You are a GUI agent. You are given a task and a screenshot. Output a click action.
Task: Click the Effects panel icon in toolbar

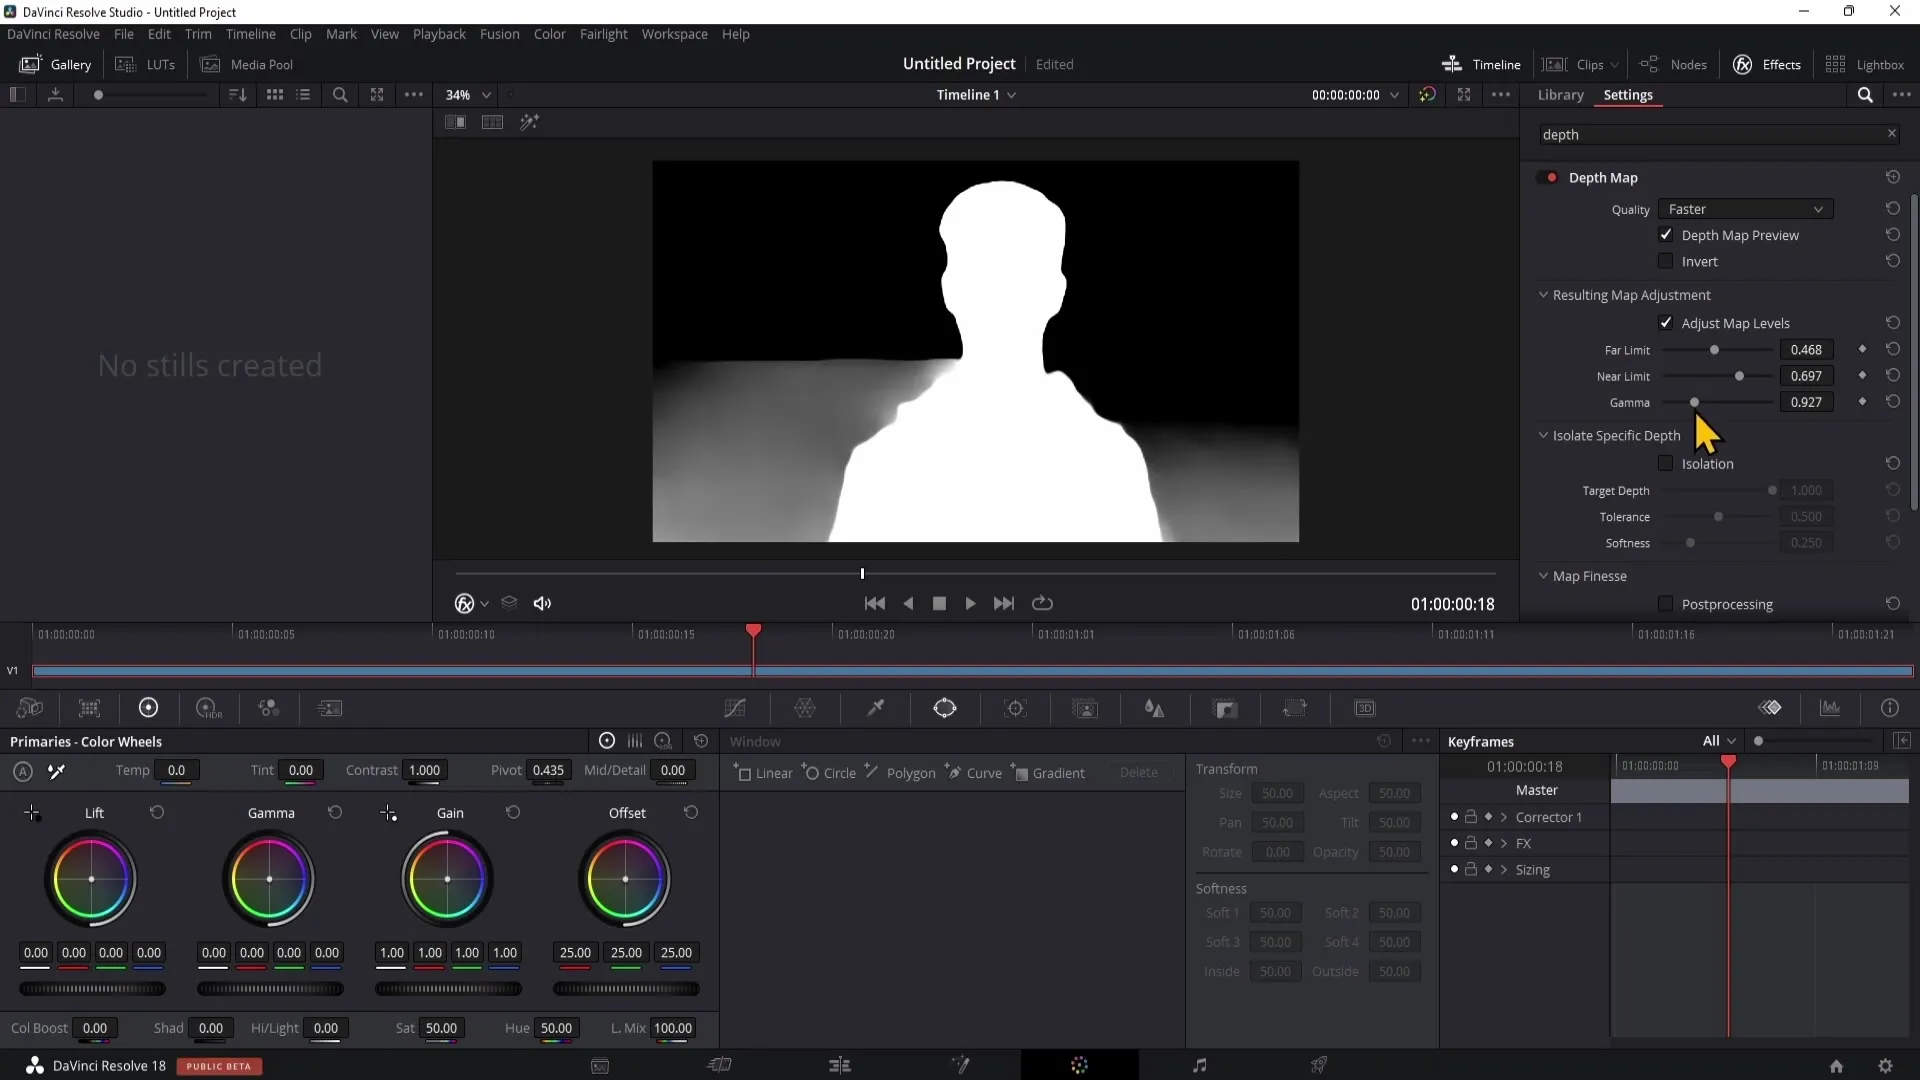click(1747, 63)
